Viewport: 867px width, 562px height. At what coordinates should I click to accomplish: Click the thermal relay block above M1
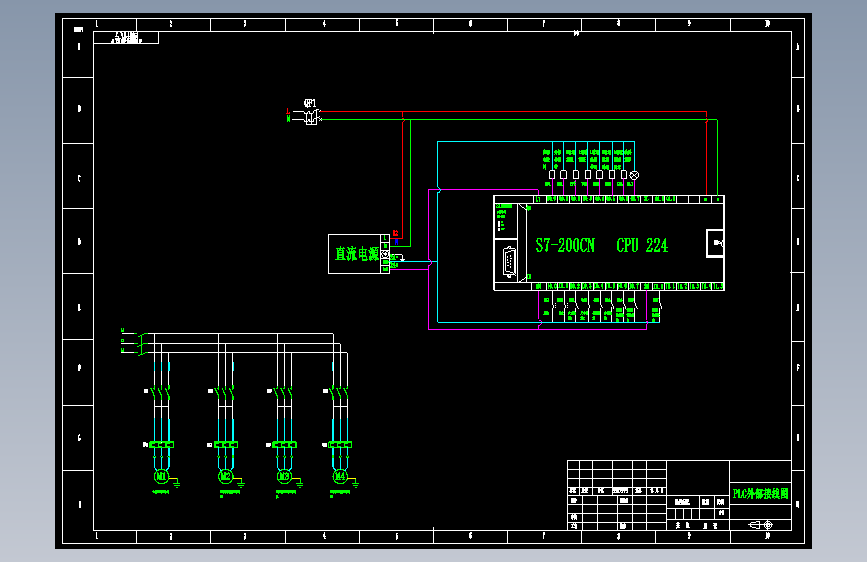(x=161, y=445)
